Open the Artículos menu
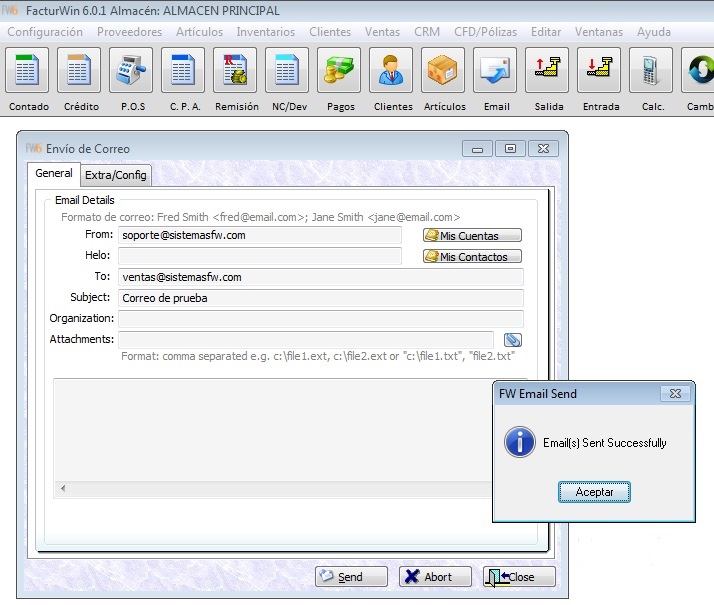 (199, 32)
